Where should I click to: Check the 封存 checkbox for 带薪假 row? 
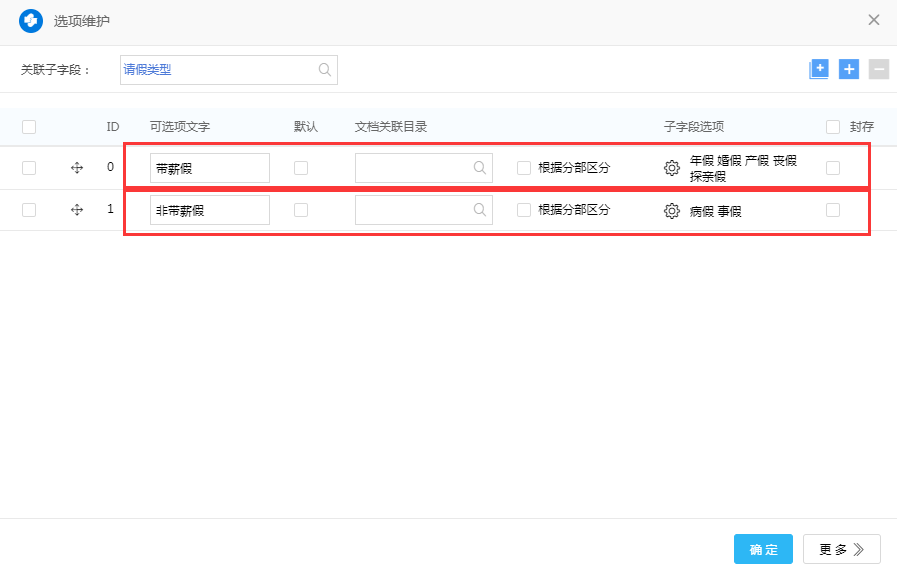pos(833,168)
